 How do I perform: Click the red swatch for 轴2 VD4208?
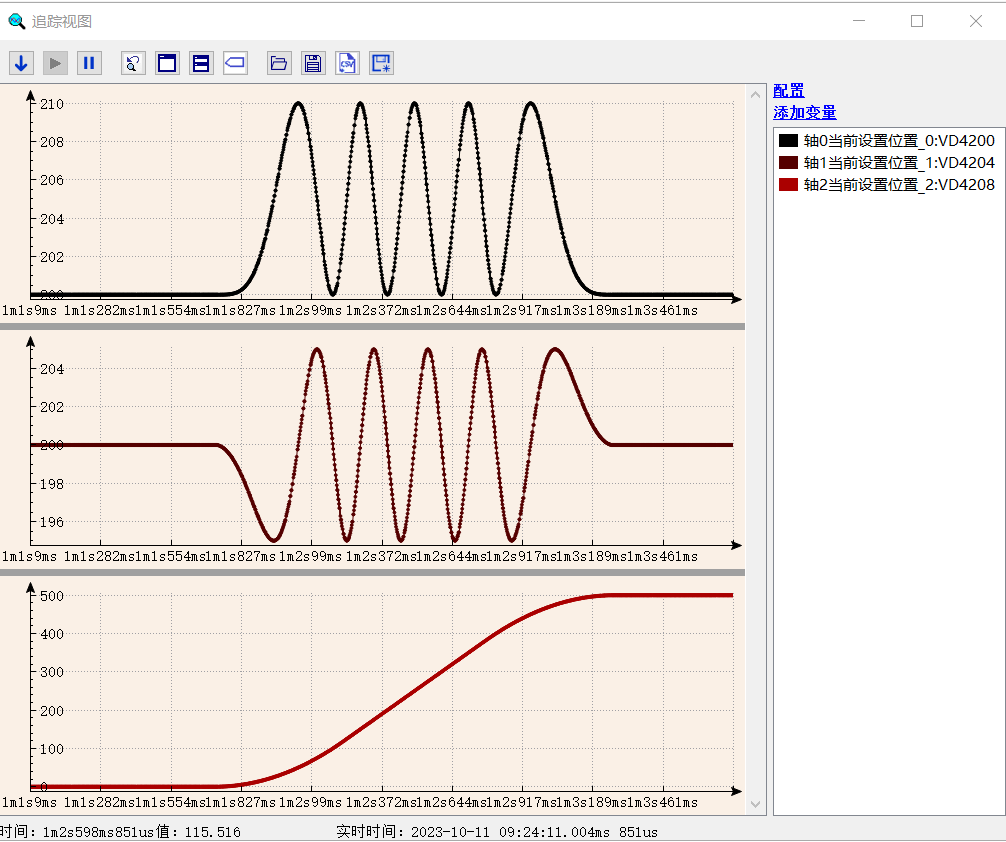[788, 185]
